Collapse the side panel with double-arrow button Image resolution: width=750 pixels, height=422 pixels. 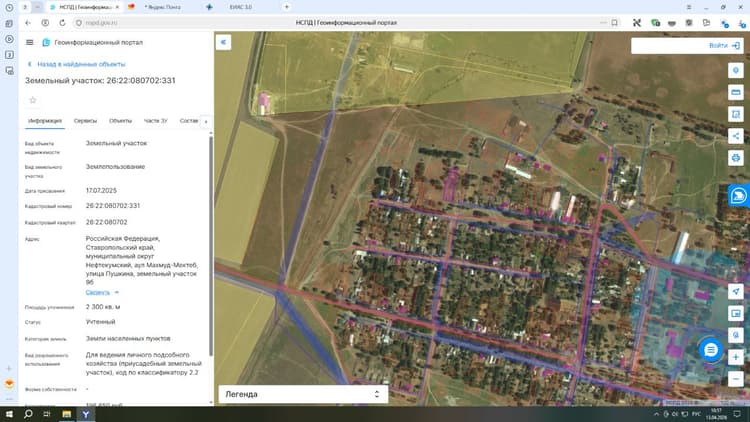223,42
